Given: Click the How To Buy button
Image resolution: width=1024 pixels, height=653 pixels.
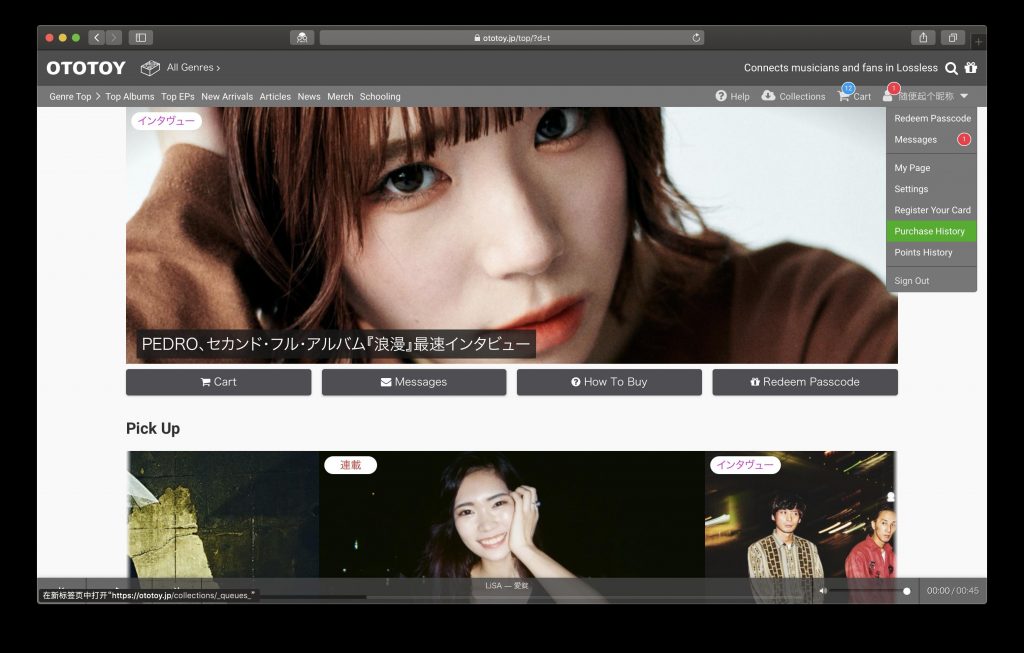Looking at the screenshot, I should (x=609, y=382).
